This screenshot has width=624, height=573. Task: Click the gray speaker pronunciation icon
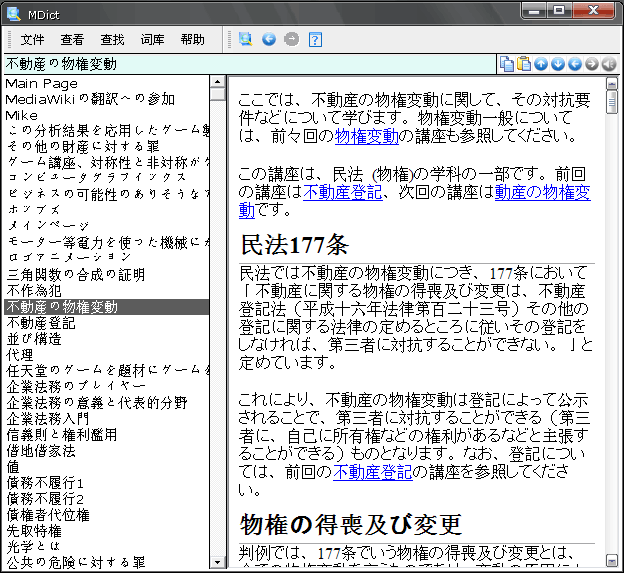click(608, 64)
